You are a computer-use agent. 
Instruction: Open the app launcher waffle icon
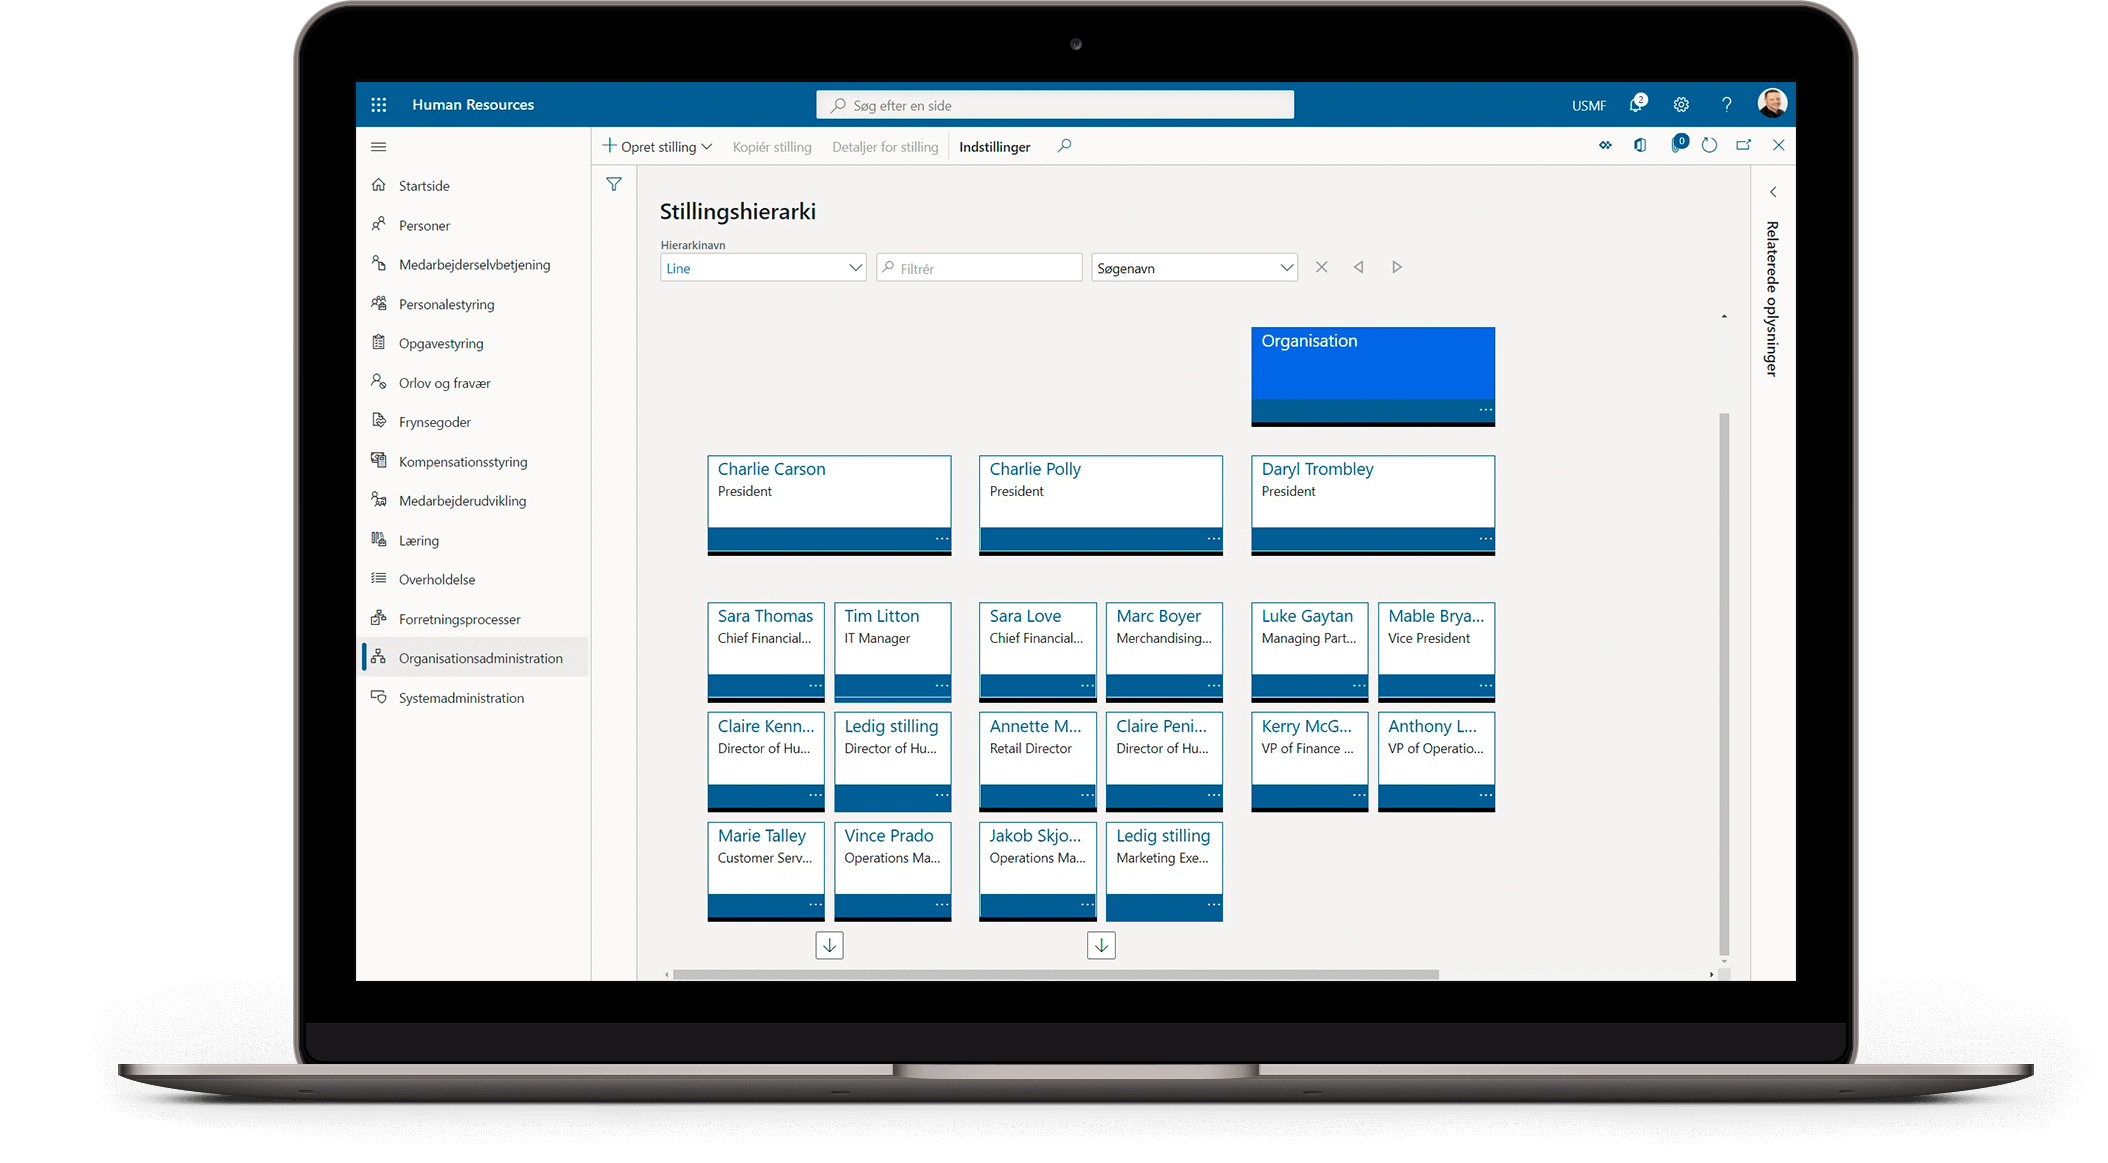(x=378, y=105)
